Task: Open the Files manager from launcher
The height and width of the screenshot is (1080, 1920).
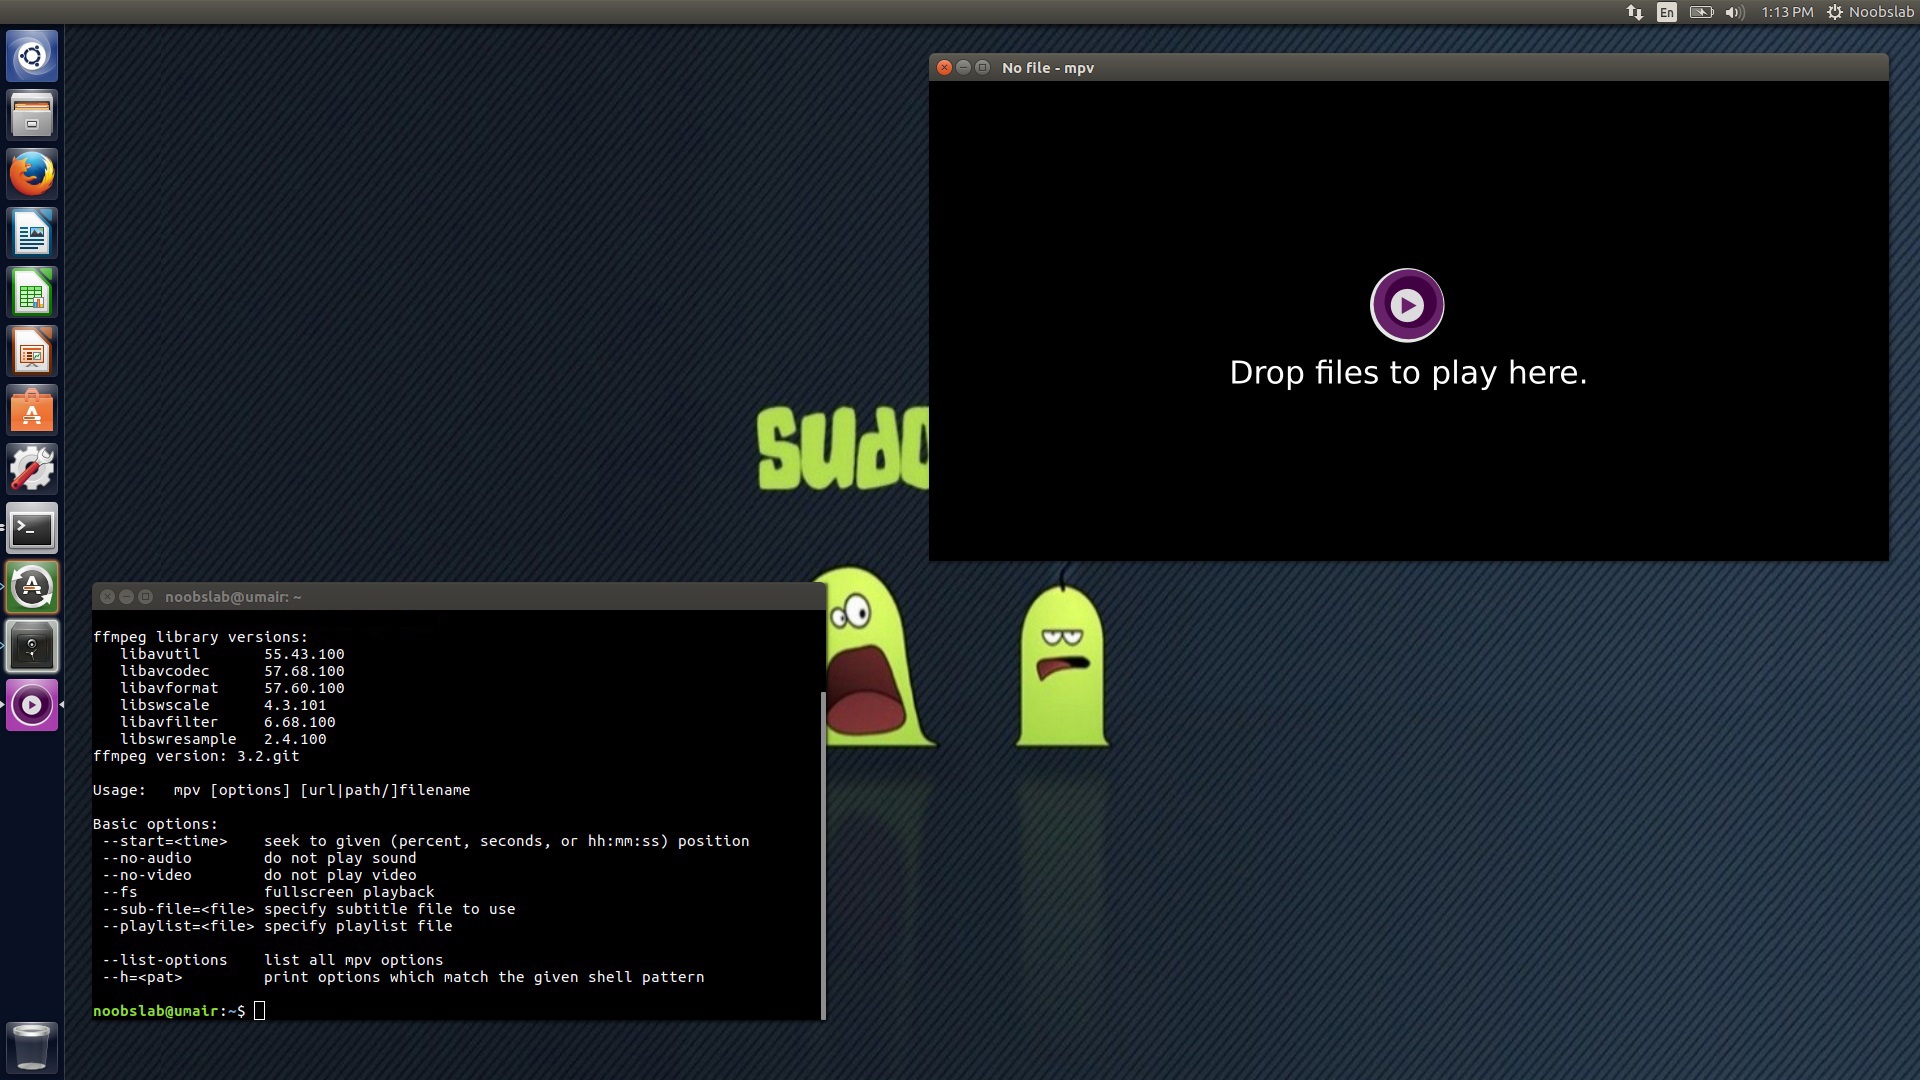Action: pyautogui.click(x=32, y=115)
